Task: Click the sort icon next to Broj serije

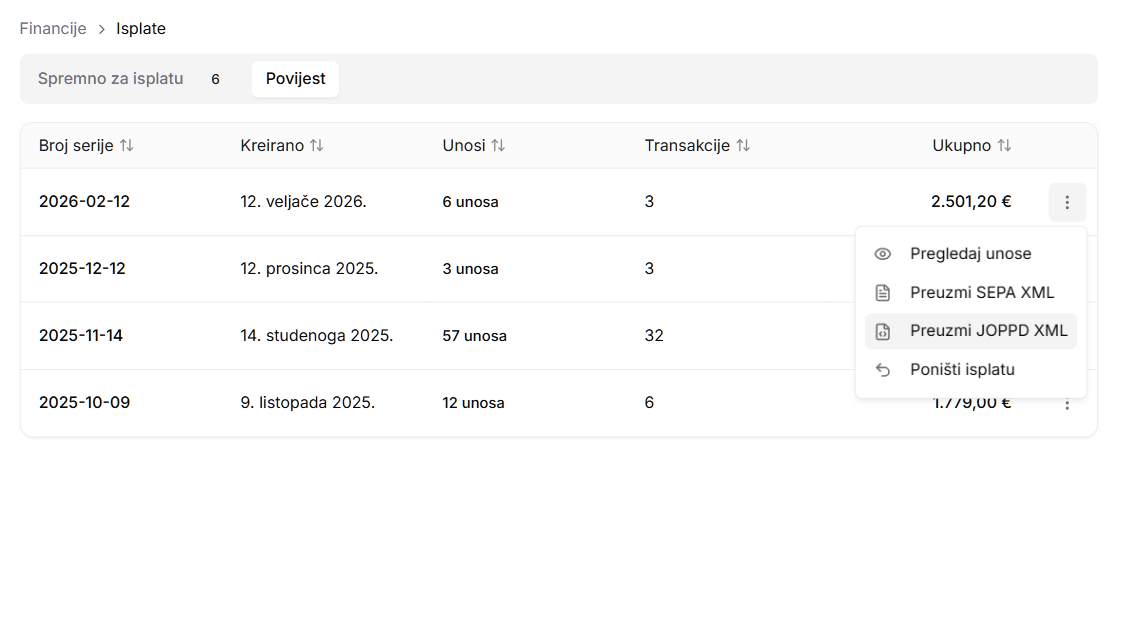Action: 126,146
